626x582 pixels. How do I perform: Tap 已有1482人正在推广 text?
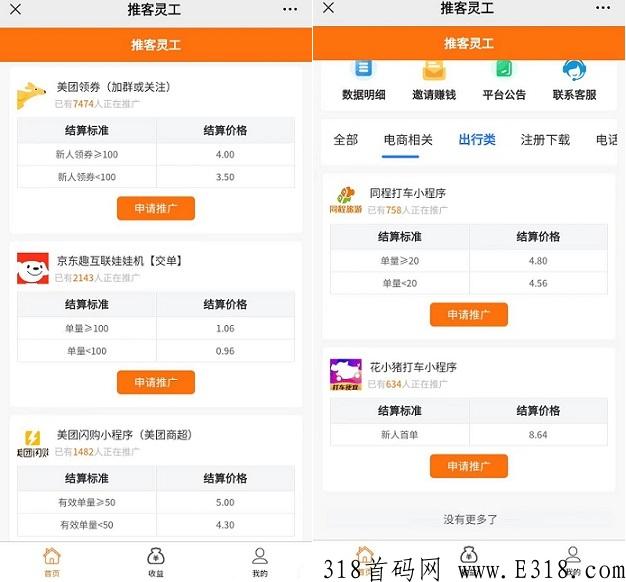[97, 452]
